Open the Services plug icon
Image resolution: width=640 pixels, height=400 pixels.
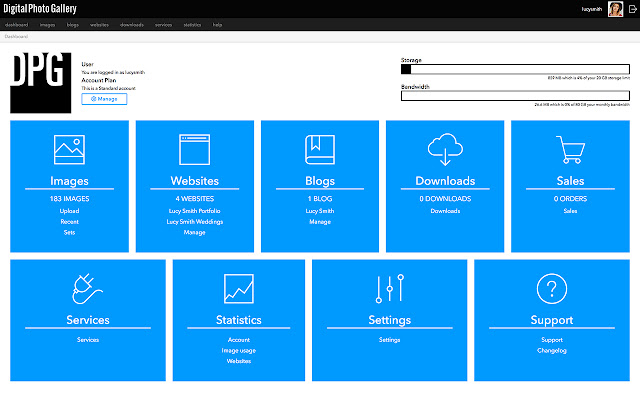(88, 288)
